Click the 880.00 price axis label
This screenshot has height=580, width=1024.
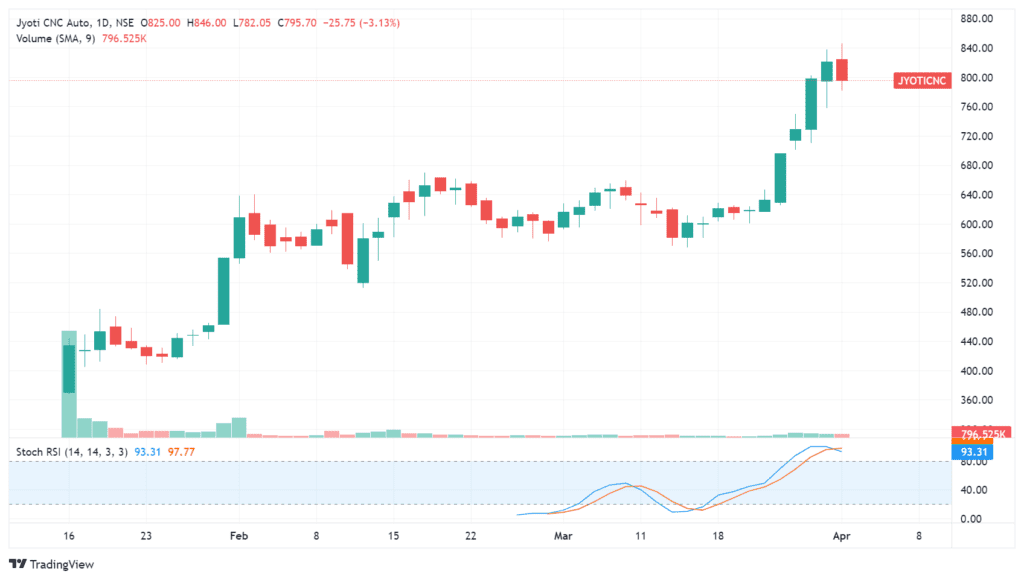coord(976,18)
